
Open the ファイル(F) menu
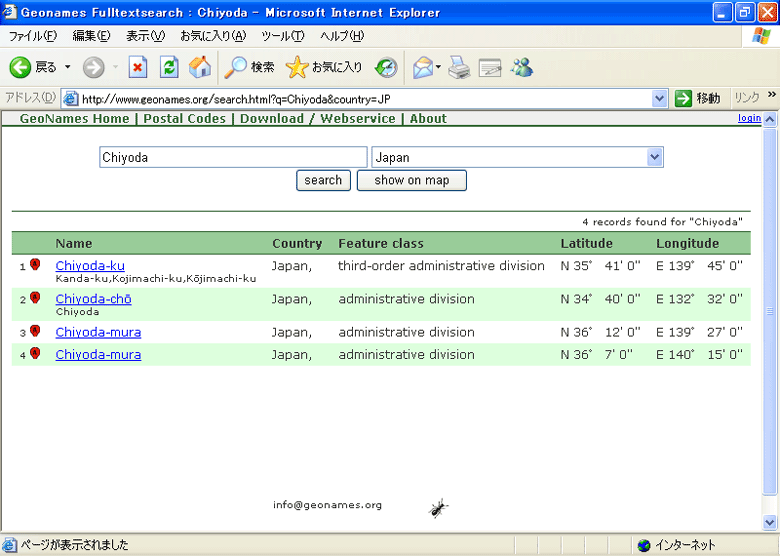(x=33, y=36)
